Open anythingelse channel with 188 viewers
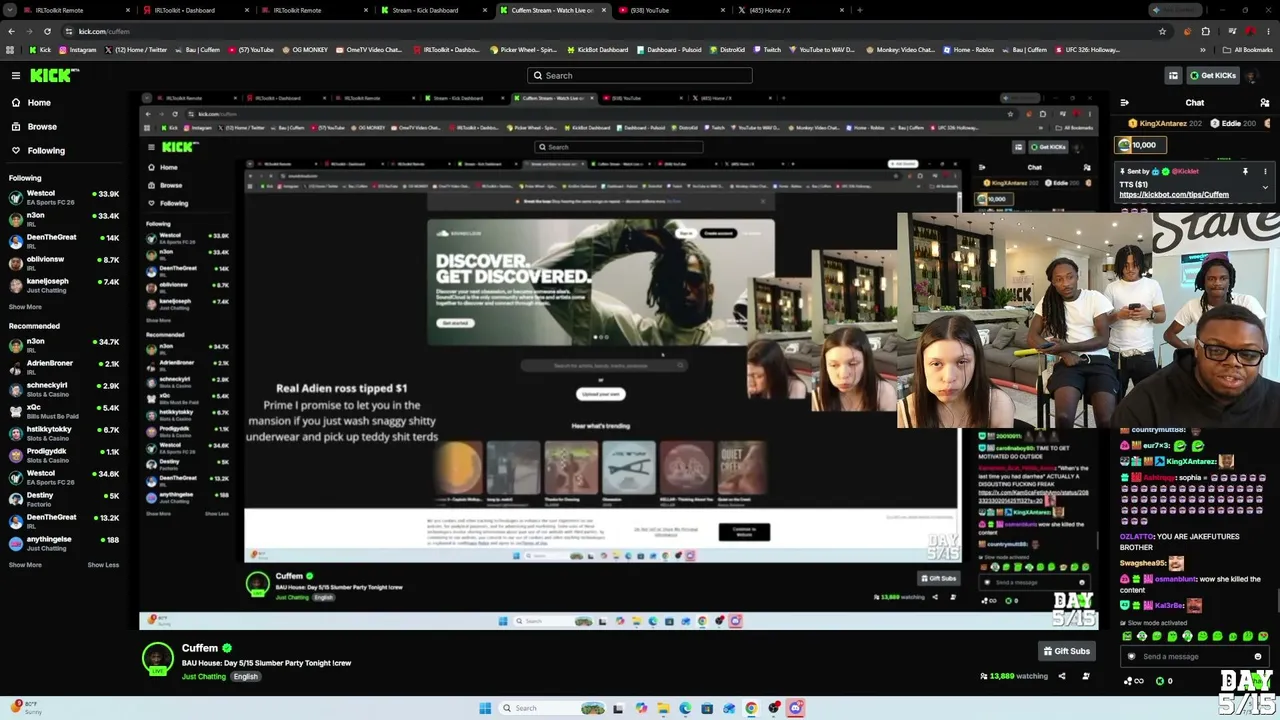 (x=64, y=543)
